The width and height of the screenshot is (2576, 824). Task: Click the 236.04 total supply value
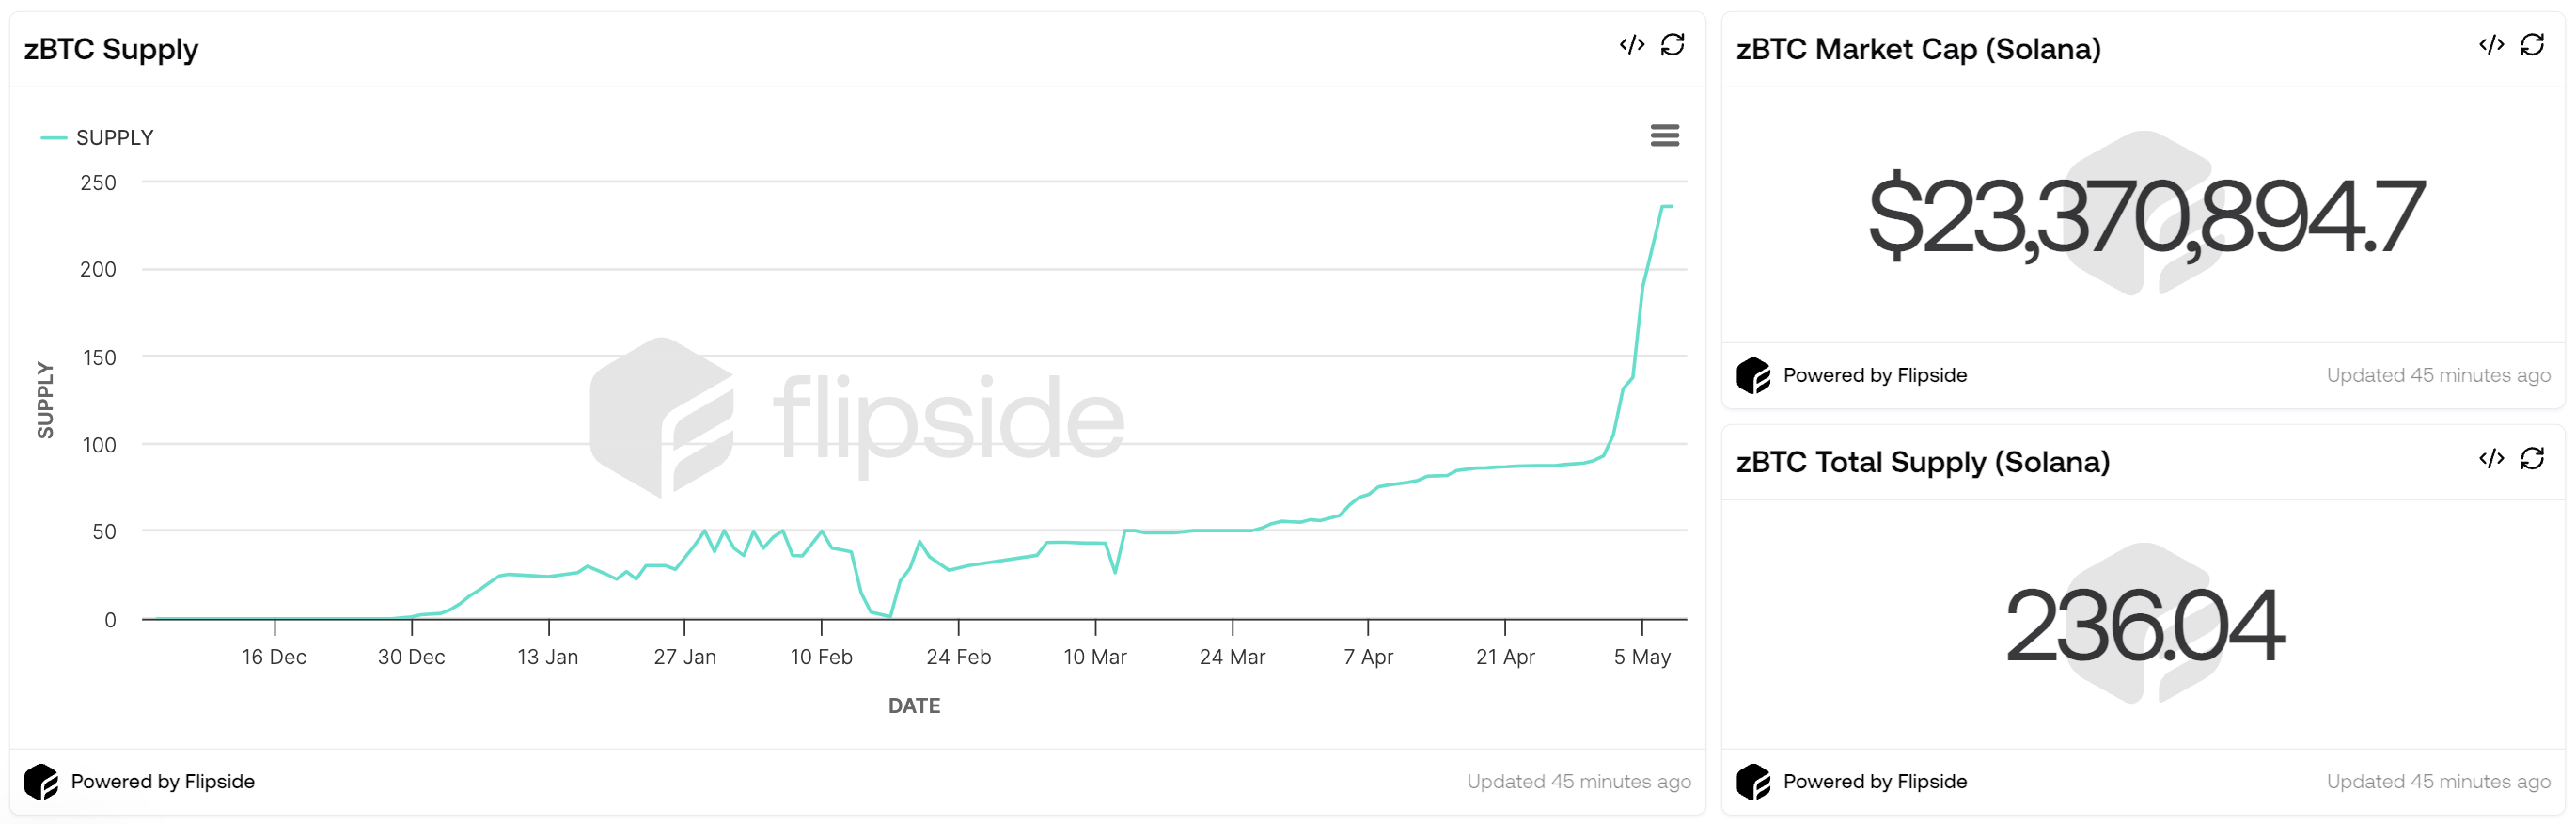click(x=2145, y=627)
